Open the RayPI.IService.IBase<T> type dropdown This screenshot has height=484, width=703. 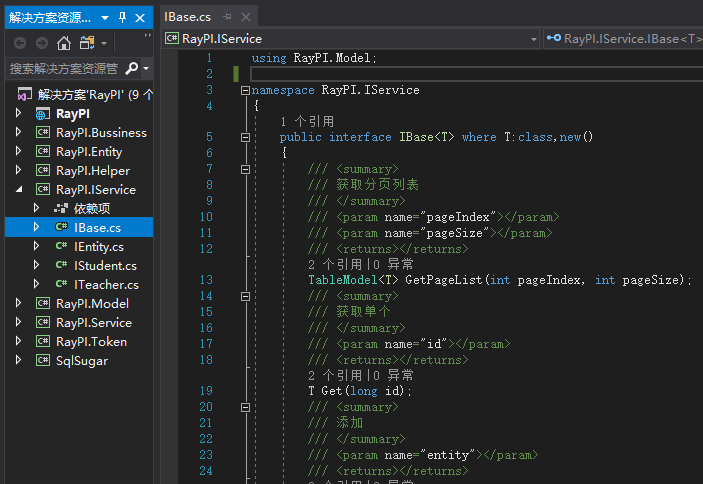point(623,39)
